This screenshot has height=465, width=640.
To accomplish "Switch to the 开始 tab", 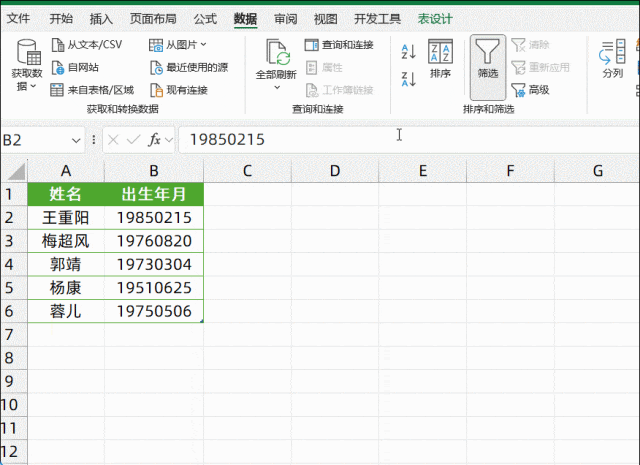I will 61,18.
